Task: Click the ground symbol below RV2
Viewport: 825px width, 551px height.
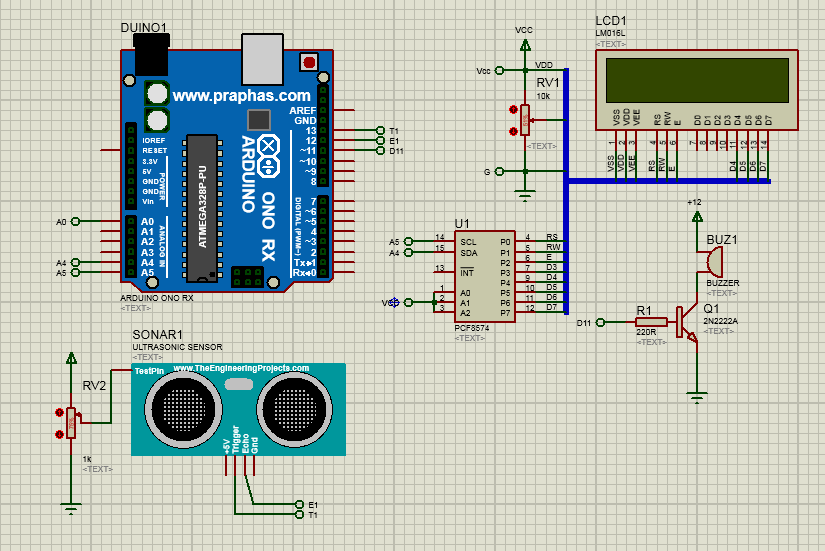Action: coord(71,509)
